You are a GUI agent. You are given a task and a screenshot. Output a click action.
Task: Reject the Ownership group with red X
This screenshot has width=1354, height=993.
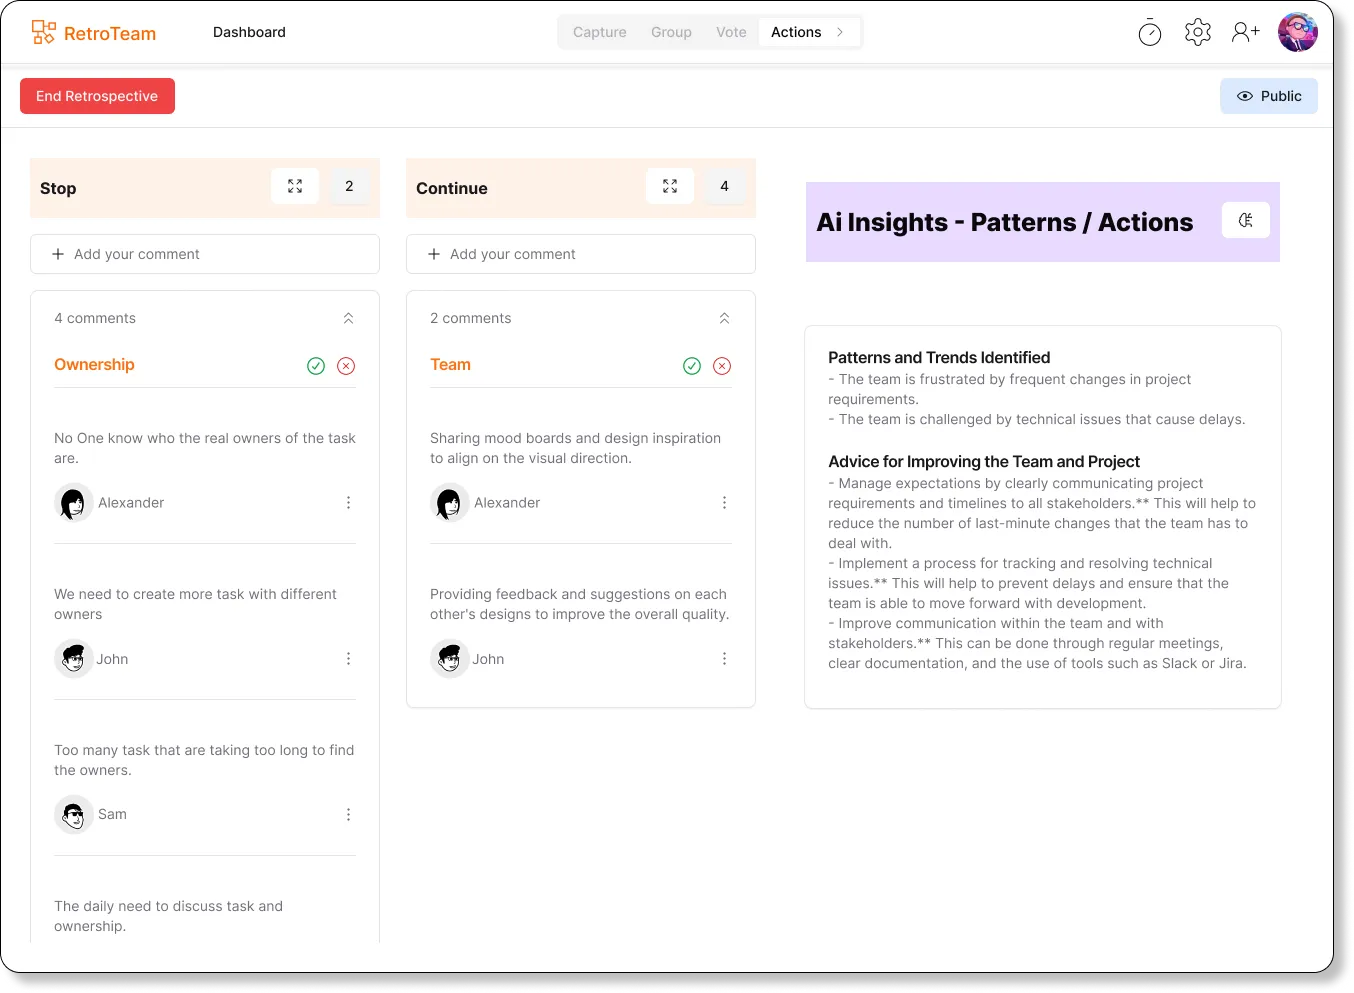coord(346,366)
